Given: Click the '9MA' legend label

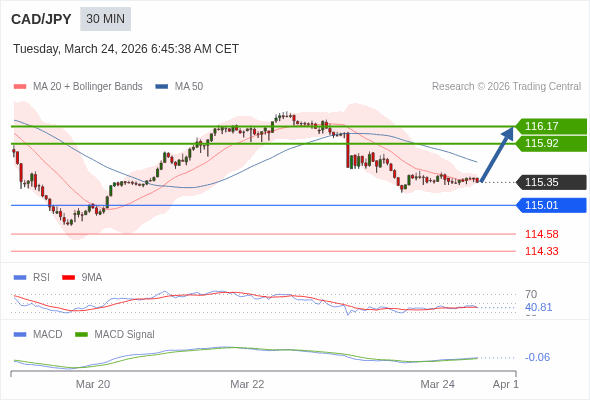Looking at the screenshot, I should click(92, 278).
